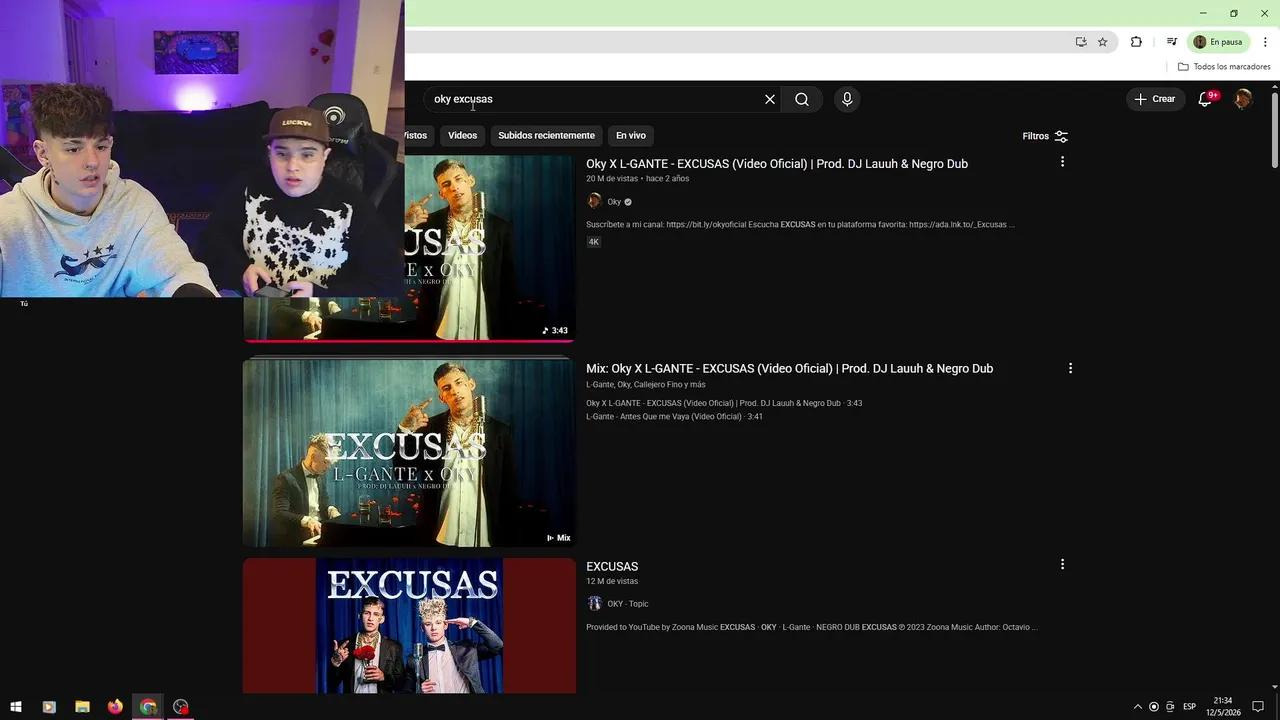Open the YouTube account avatar menu
The width and height of the screenshot is (1280, 720).
point(1243,99)
